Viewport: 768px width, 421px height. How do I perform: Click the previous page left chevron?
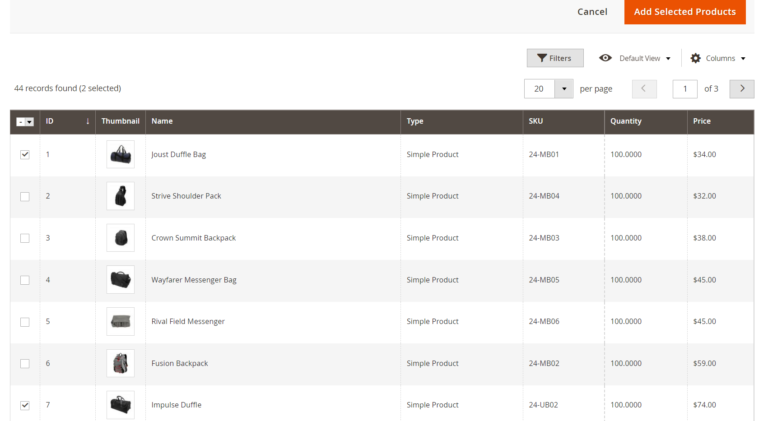coord(644,89)
